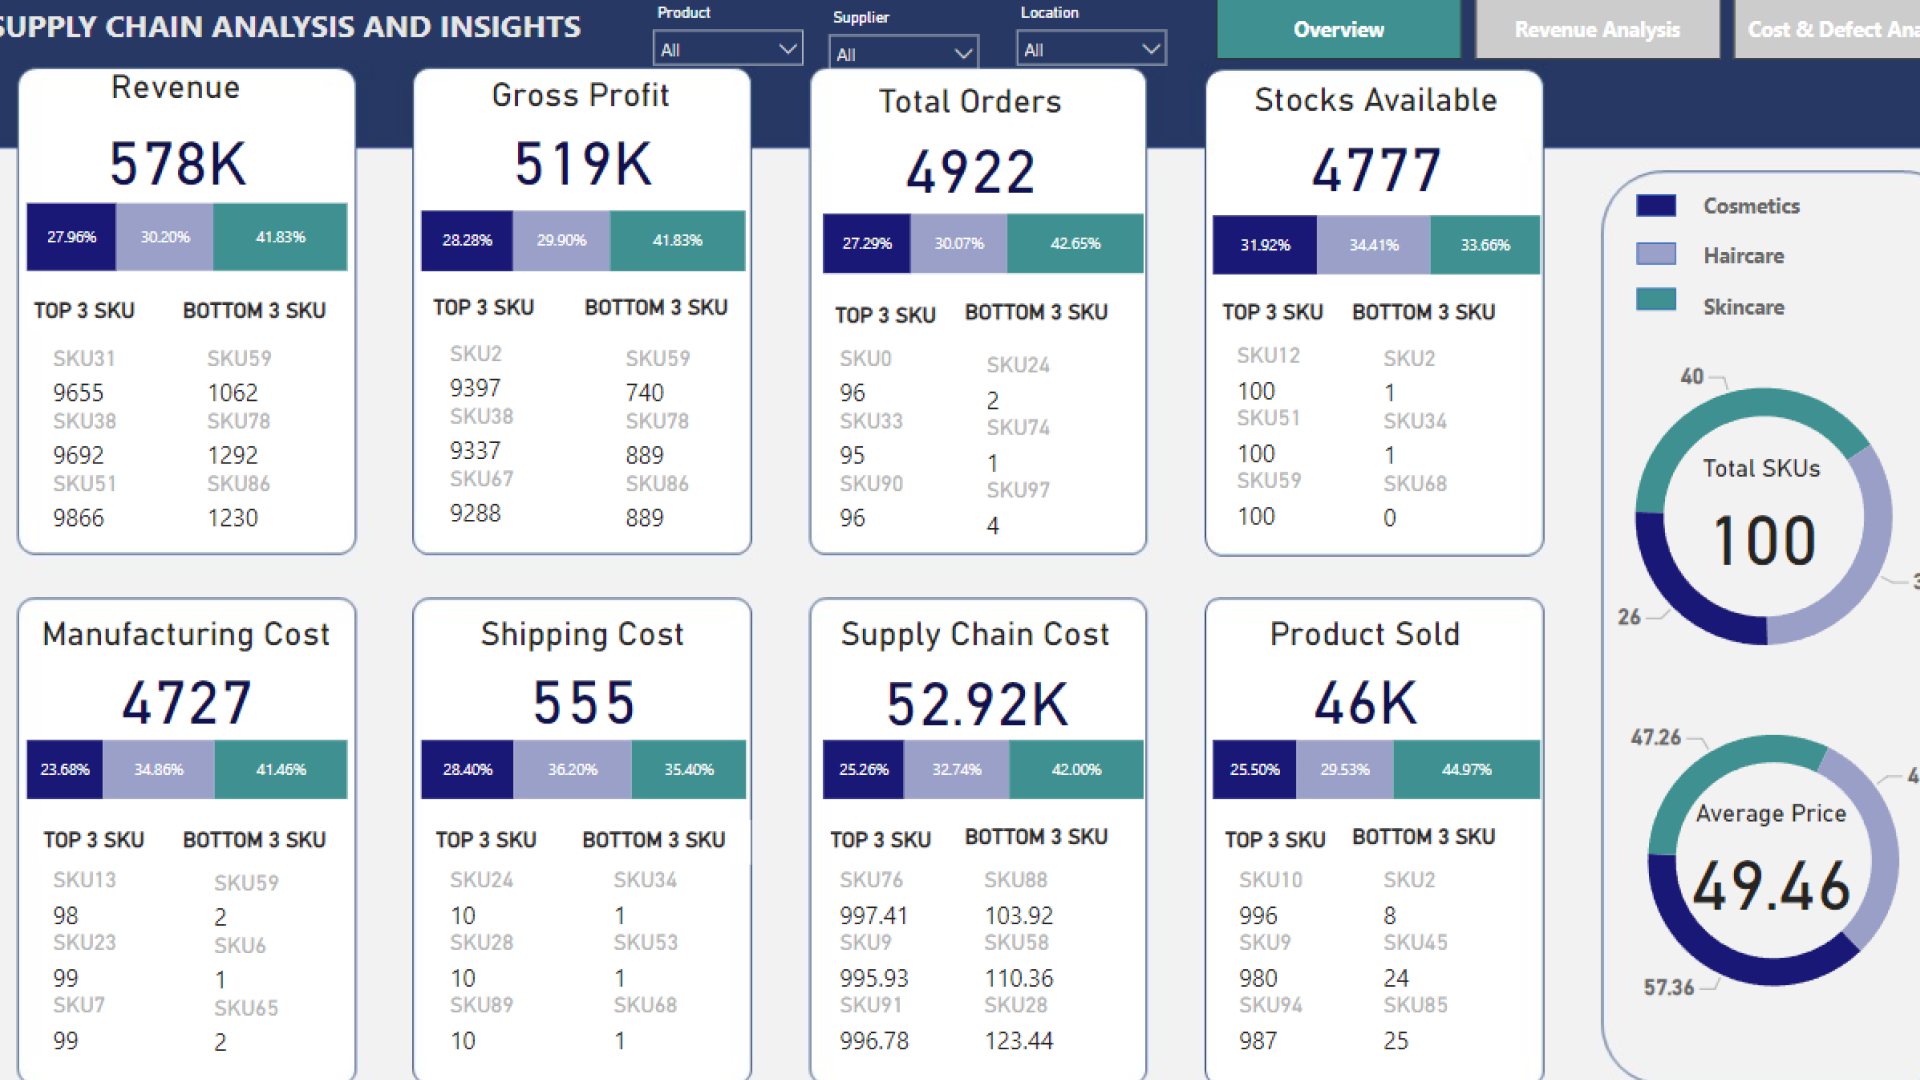The height and width of the screenshot is (1080, 1920).
Task: Click the 40 label on Total SKUs donut
Action: coord(1691,376)
